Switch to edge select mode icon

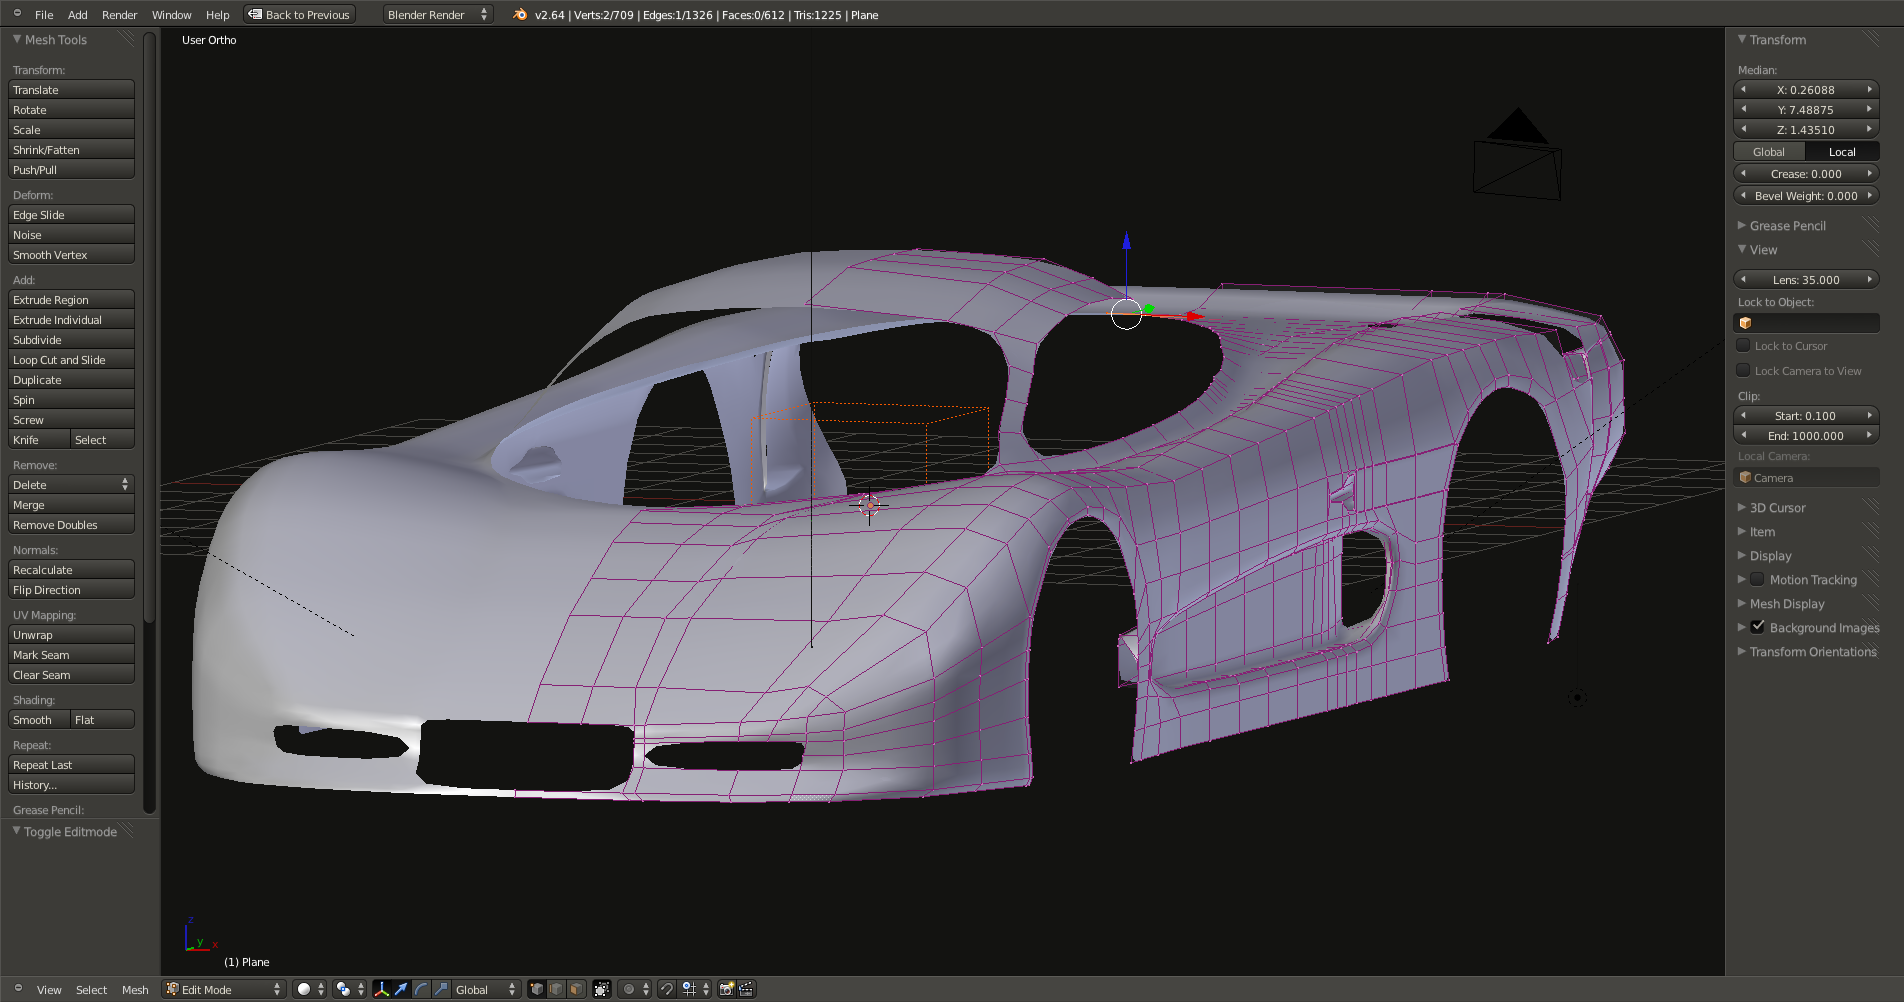[x=557, y=989]
